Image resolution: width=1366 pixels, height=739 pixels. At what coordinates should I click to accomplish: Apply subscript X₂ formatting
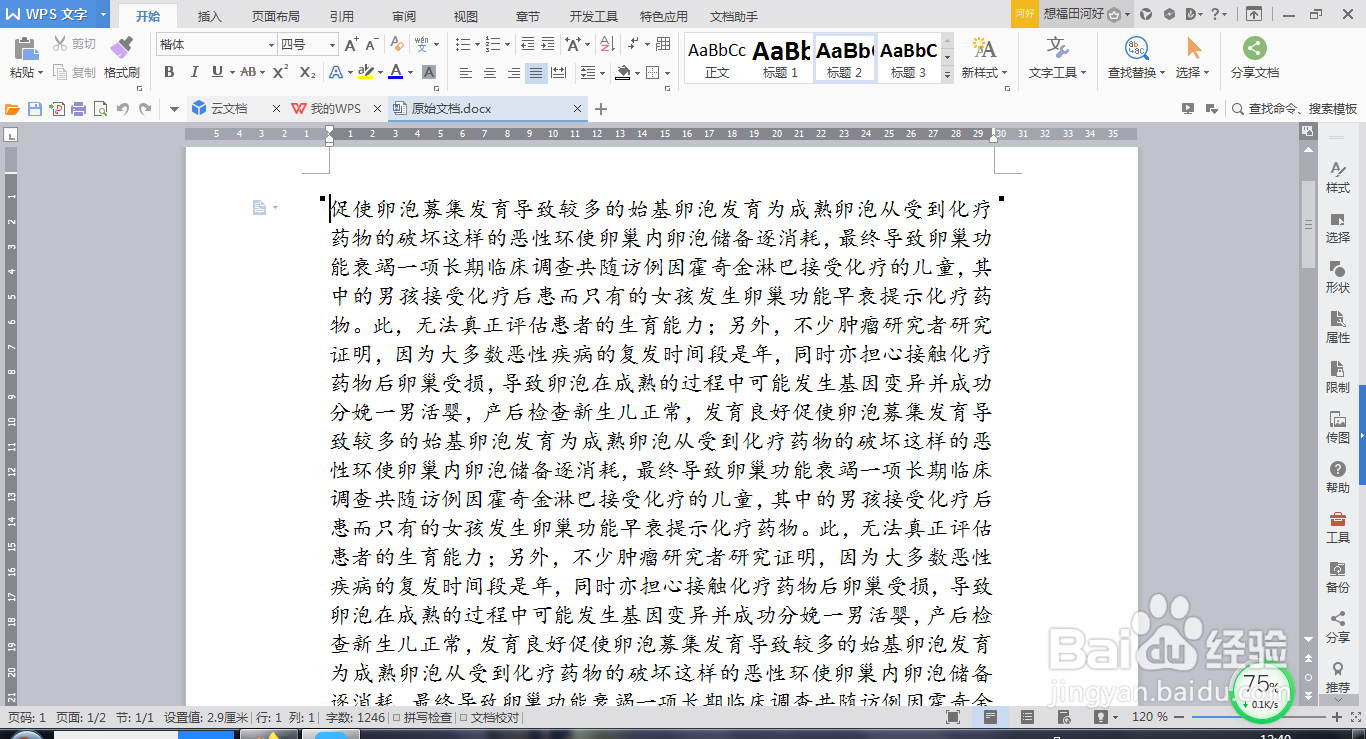pyautogui.click(x=308, y=72)
